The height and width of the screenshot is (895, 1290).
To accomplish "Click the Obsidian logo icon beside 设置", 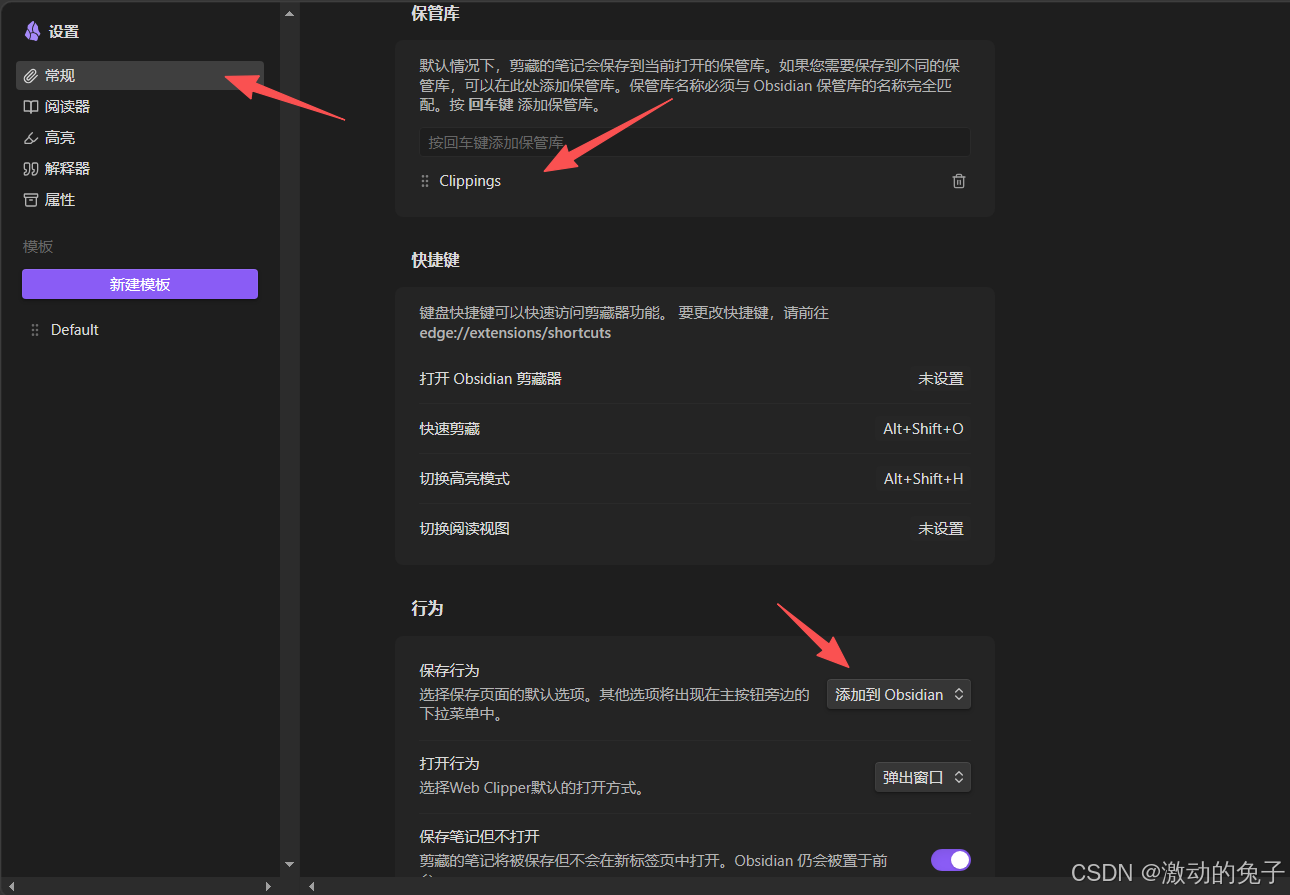I will pyautogui.click(x=32, y=31).
